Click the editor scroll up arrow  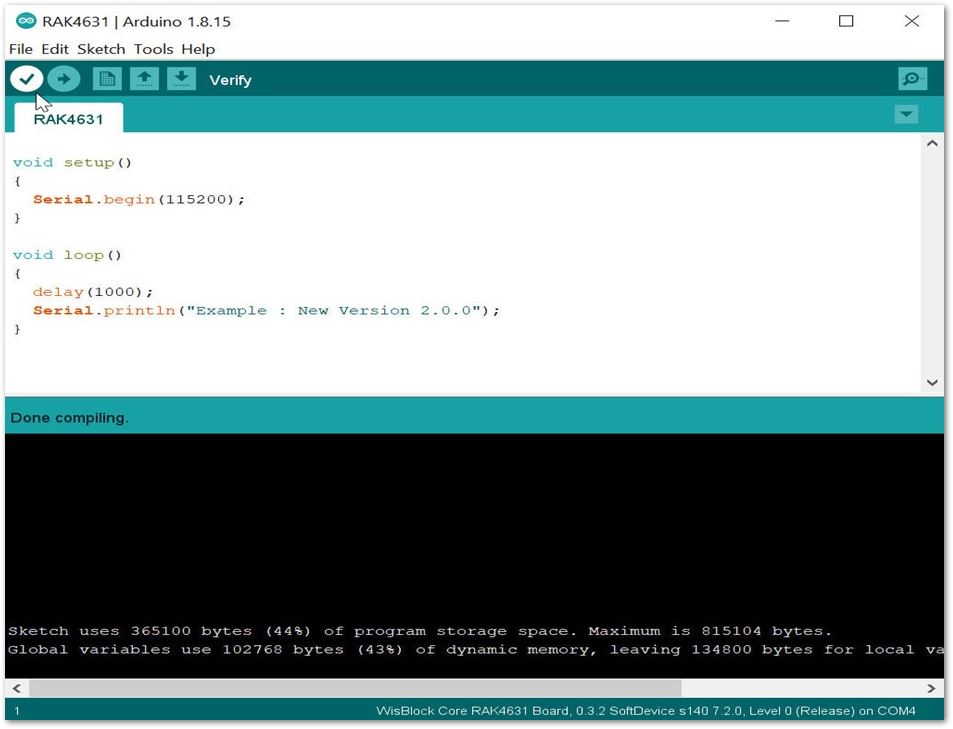coord(932,144)
